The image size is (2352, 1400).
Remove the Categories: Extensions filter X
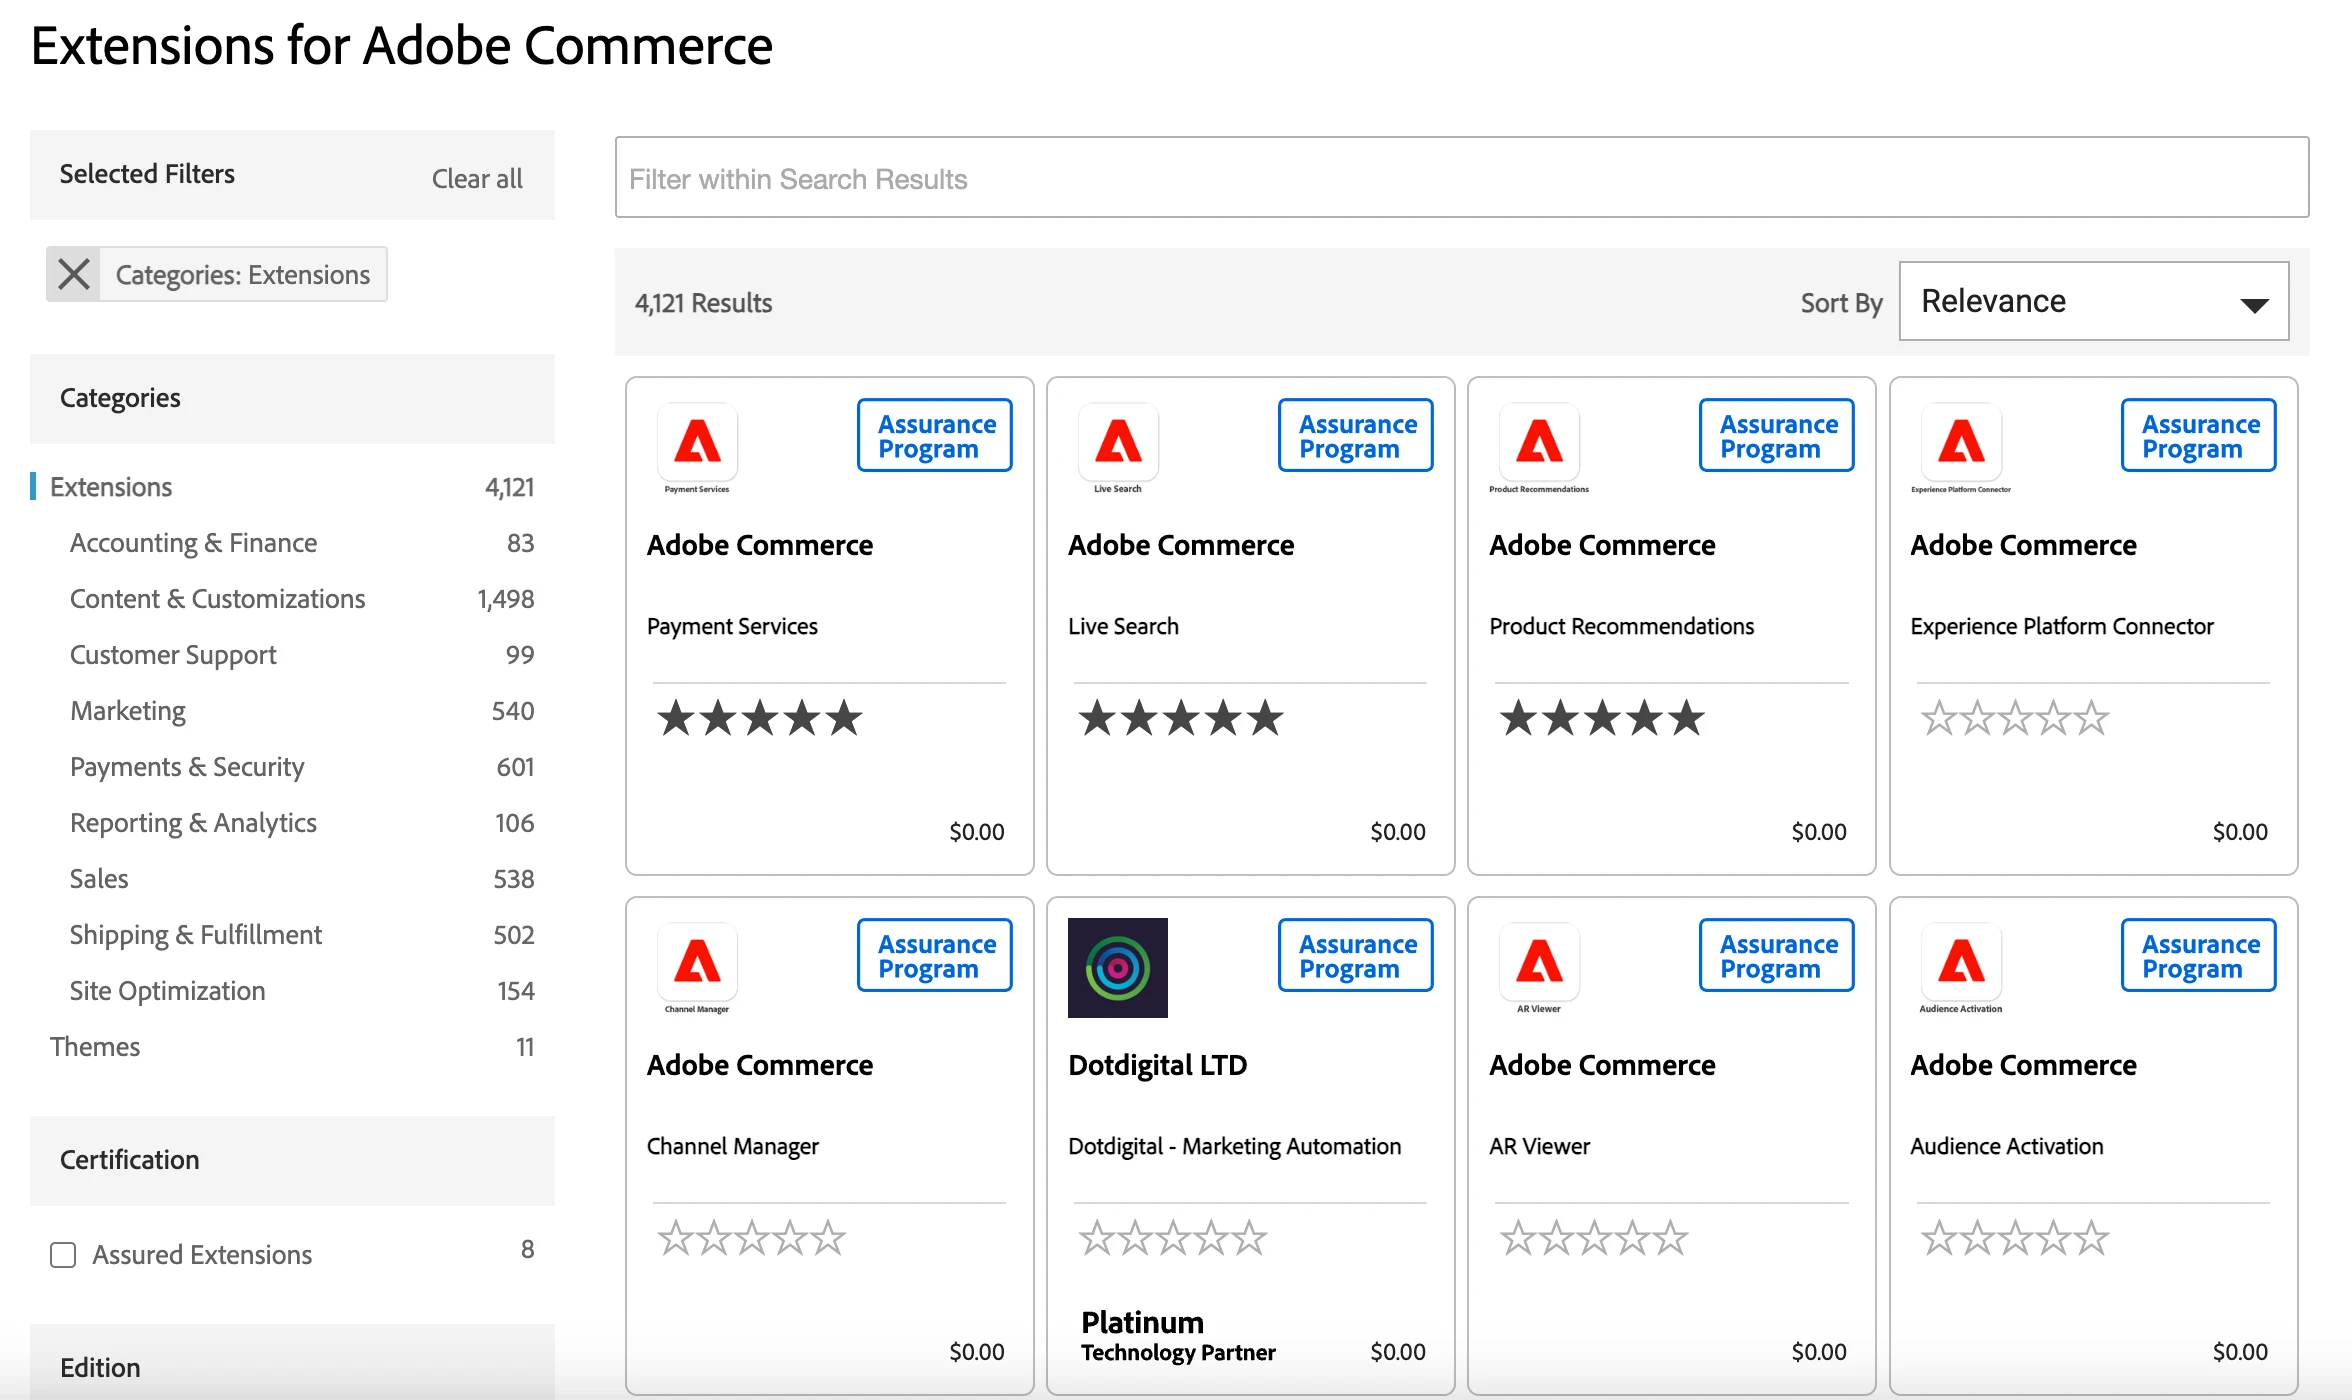click(74, 274)
